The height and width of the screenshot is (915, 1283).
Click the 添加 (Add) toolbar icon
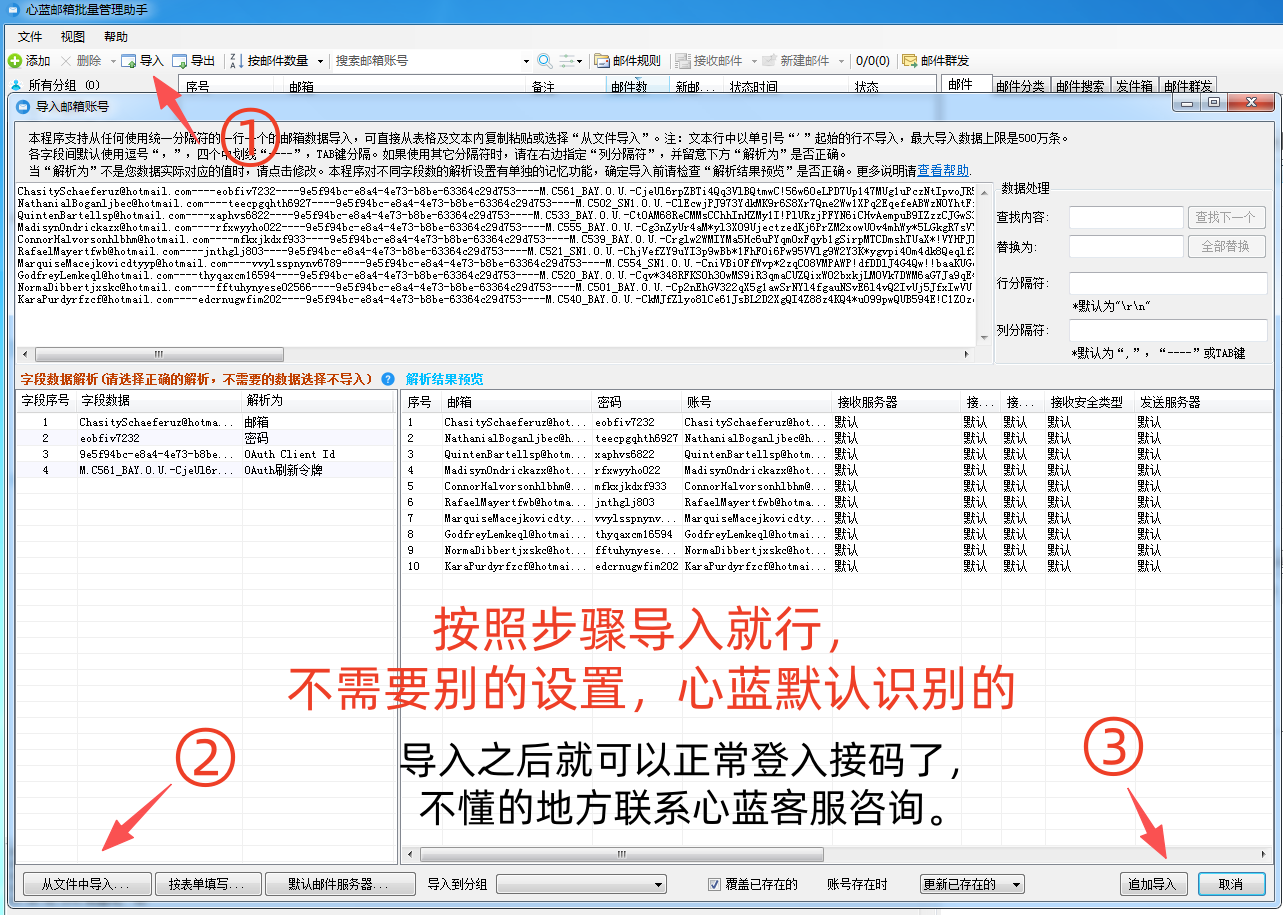[15, 61]
